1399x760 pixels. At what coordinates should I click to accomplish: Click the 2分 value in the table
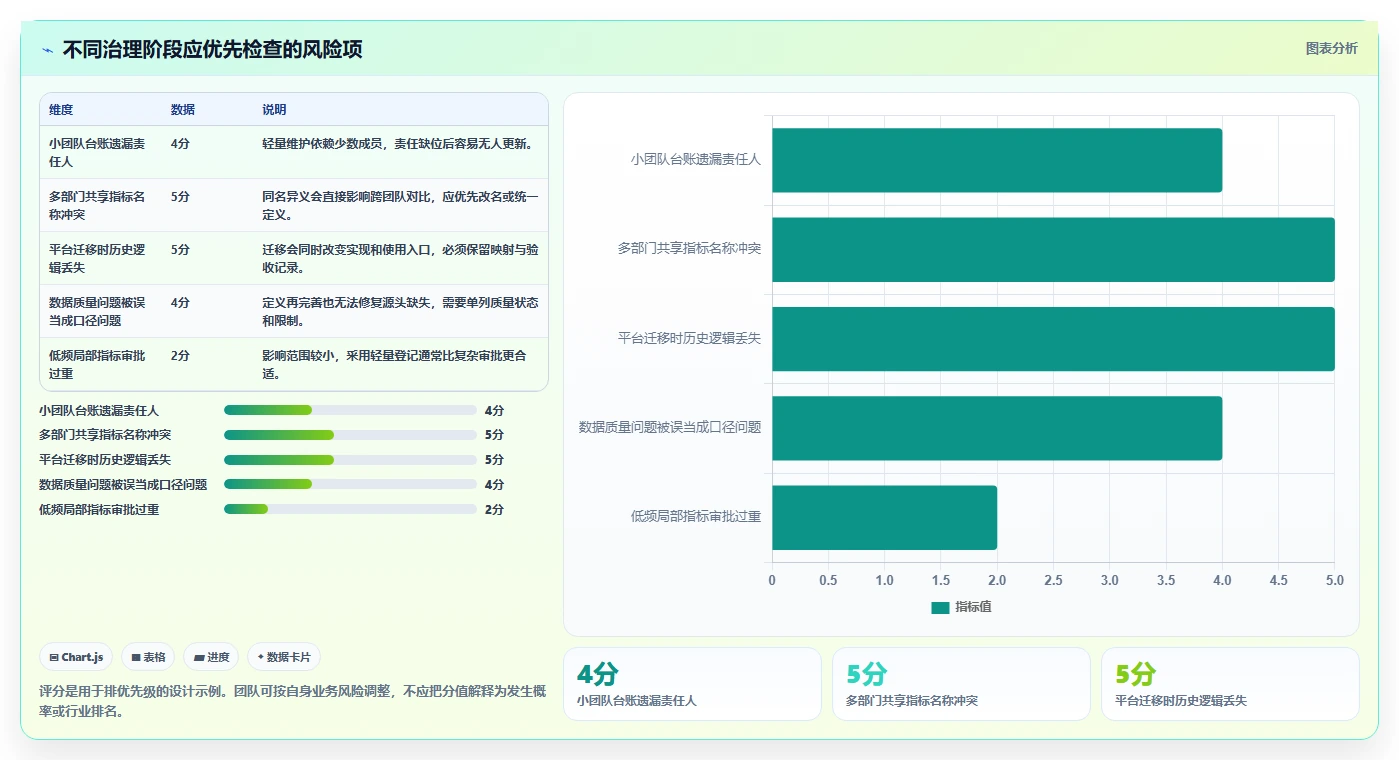pos(180,355)
